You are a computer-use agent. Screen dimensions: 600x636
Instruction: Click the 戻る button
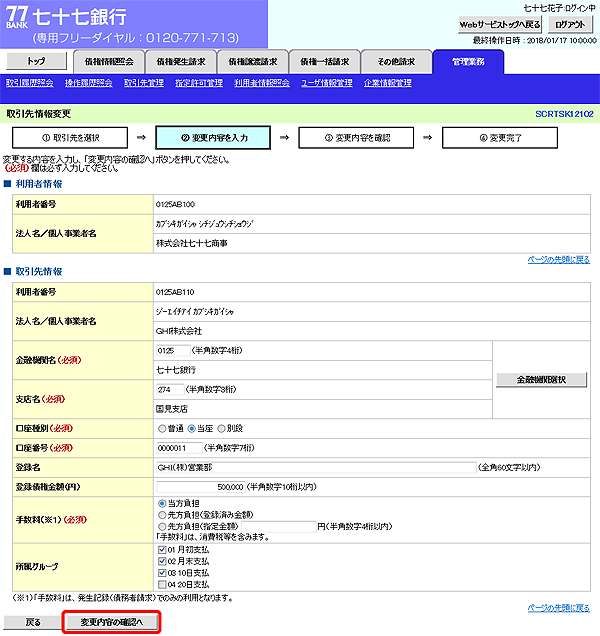pos(33,622)
